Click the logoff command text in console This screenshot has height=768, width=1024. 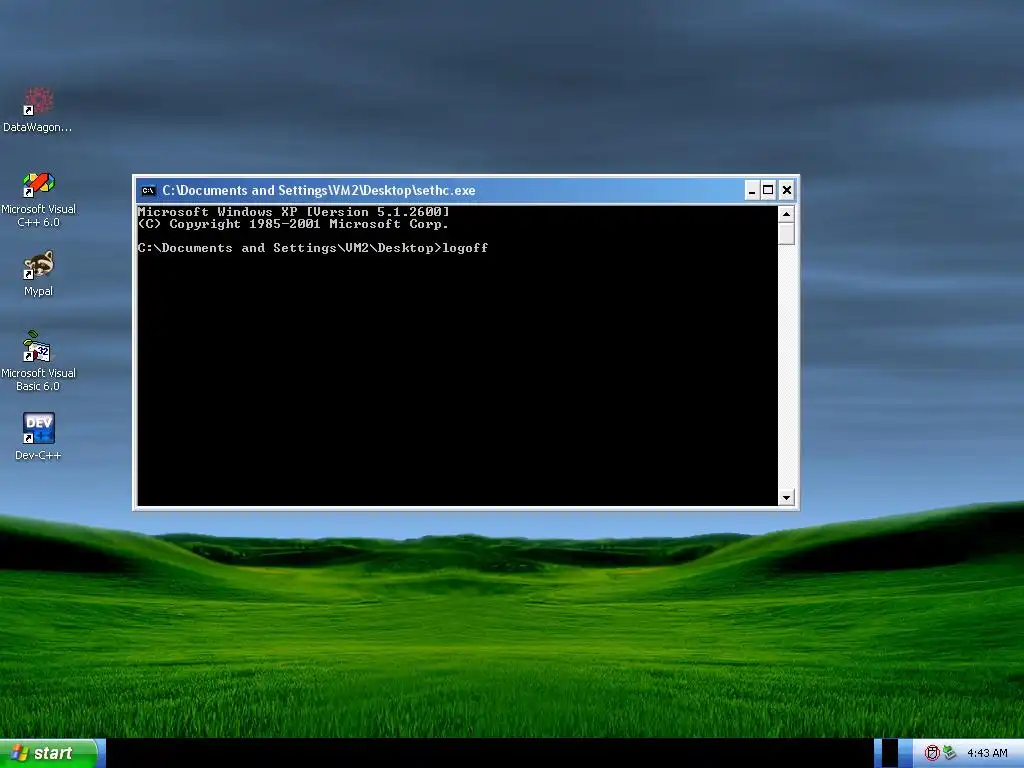click(465, 248)
